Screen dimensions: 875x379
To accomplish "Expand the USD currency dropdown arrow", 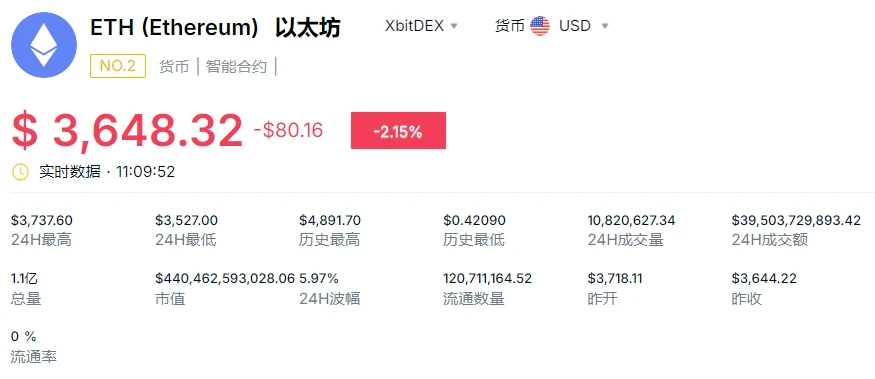I will pyautogui.click(x=605, y=26).
